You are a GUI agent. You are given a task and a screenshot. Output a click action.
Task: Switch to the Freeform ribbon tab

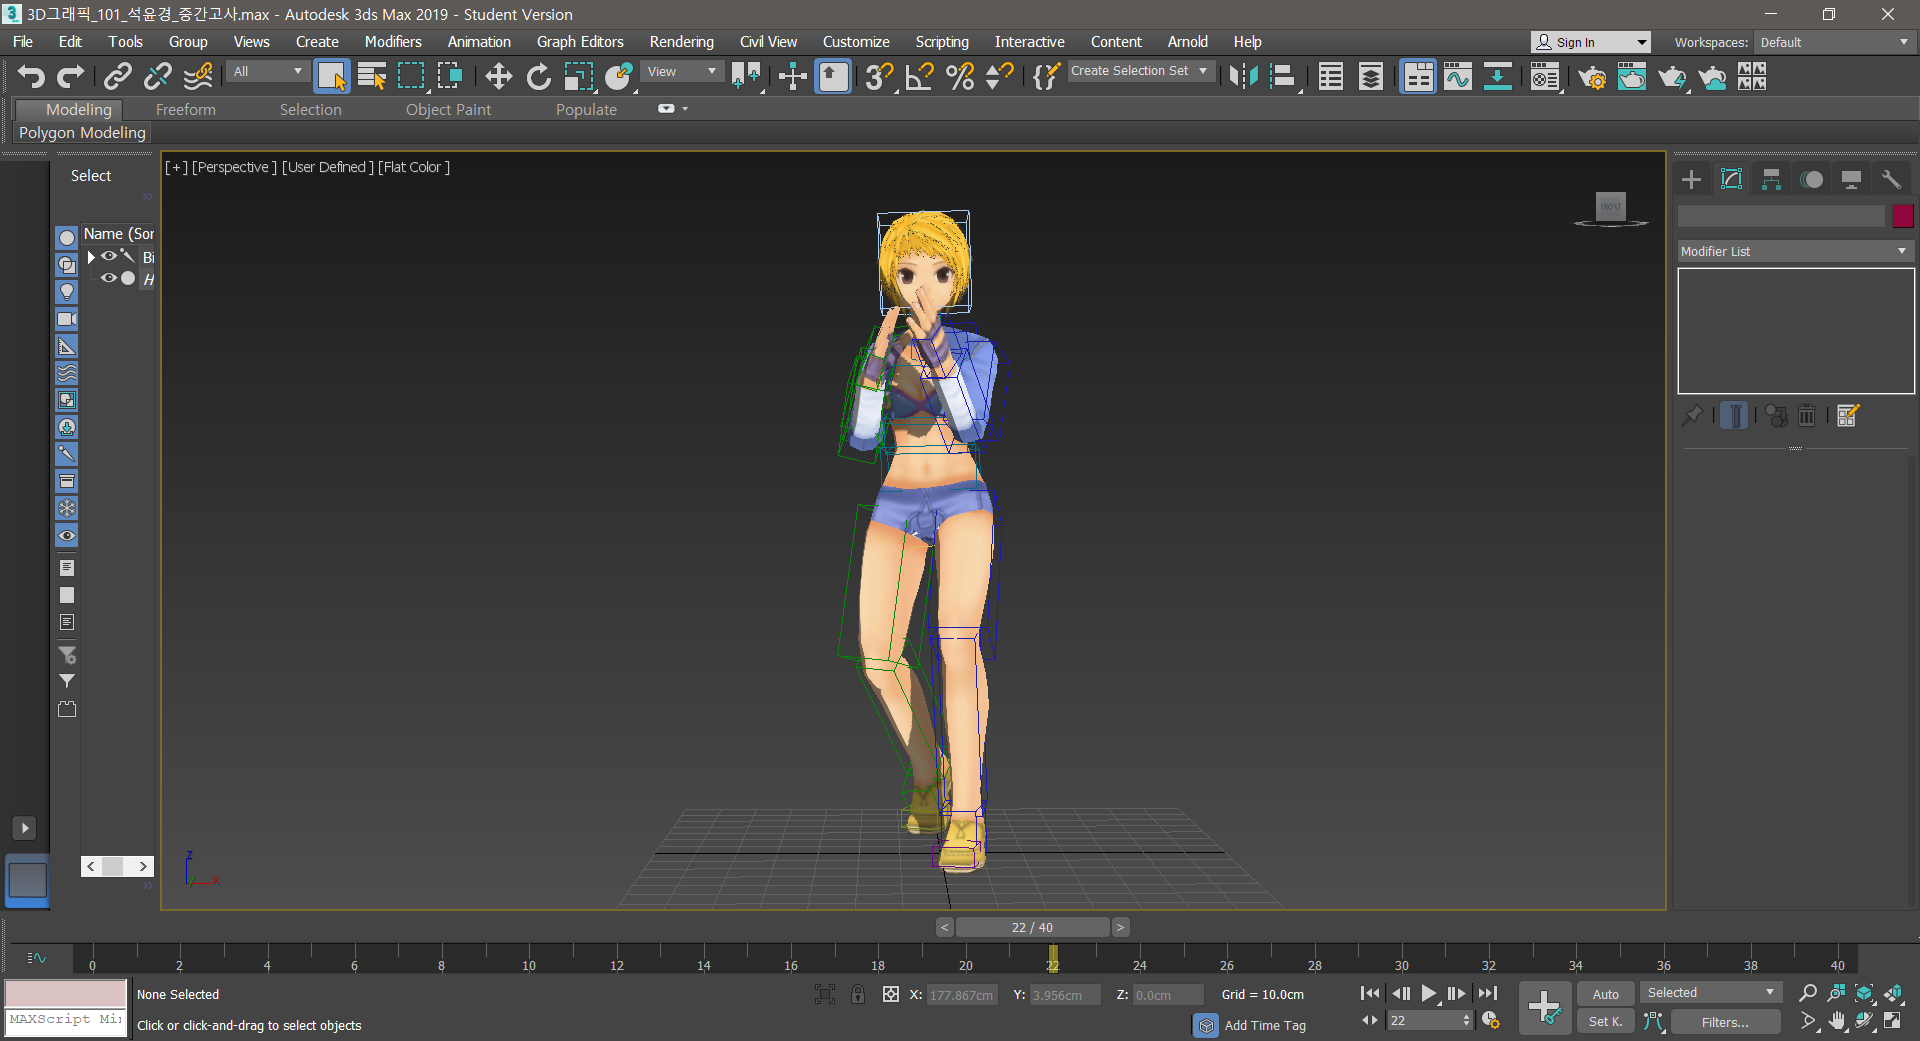[186, 110]
